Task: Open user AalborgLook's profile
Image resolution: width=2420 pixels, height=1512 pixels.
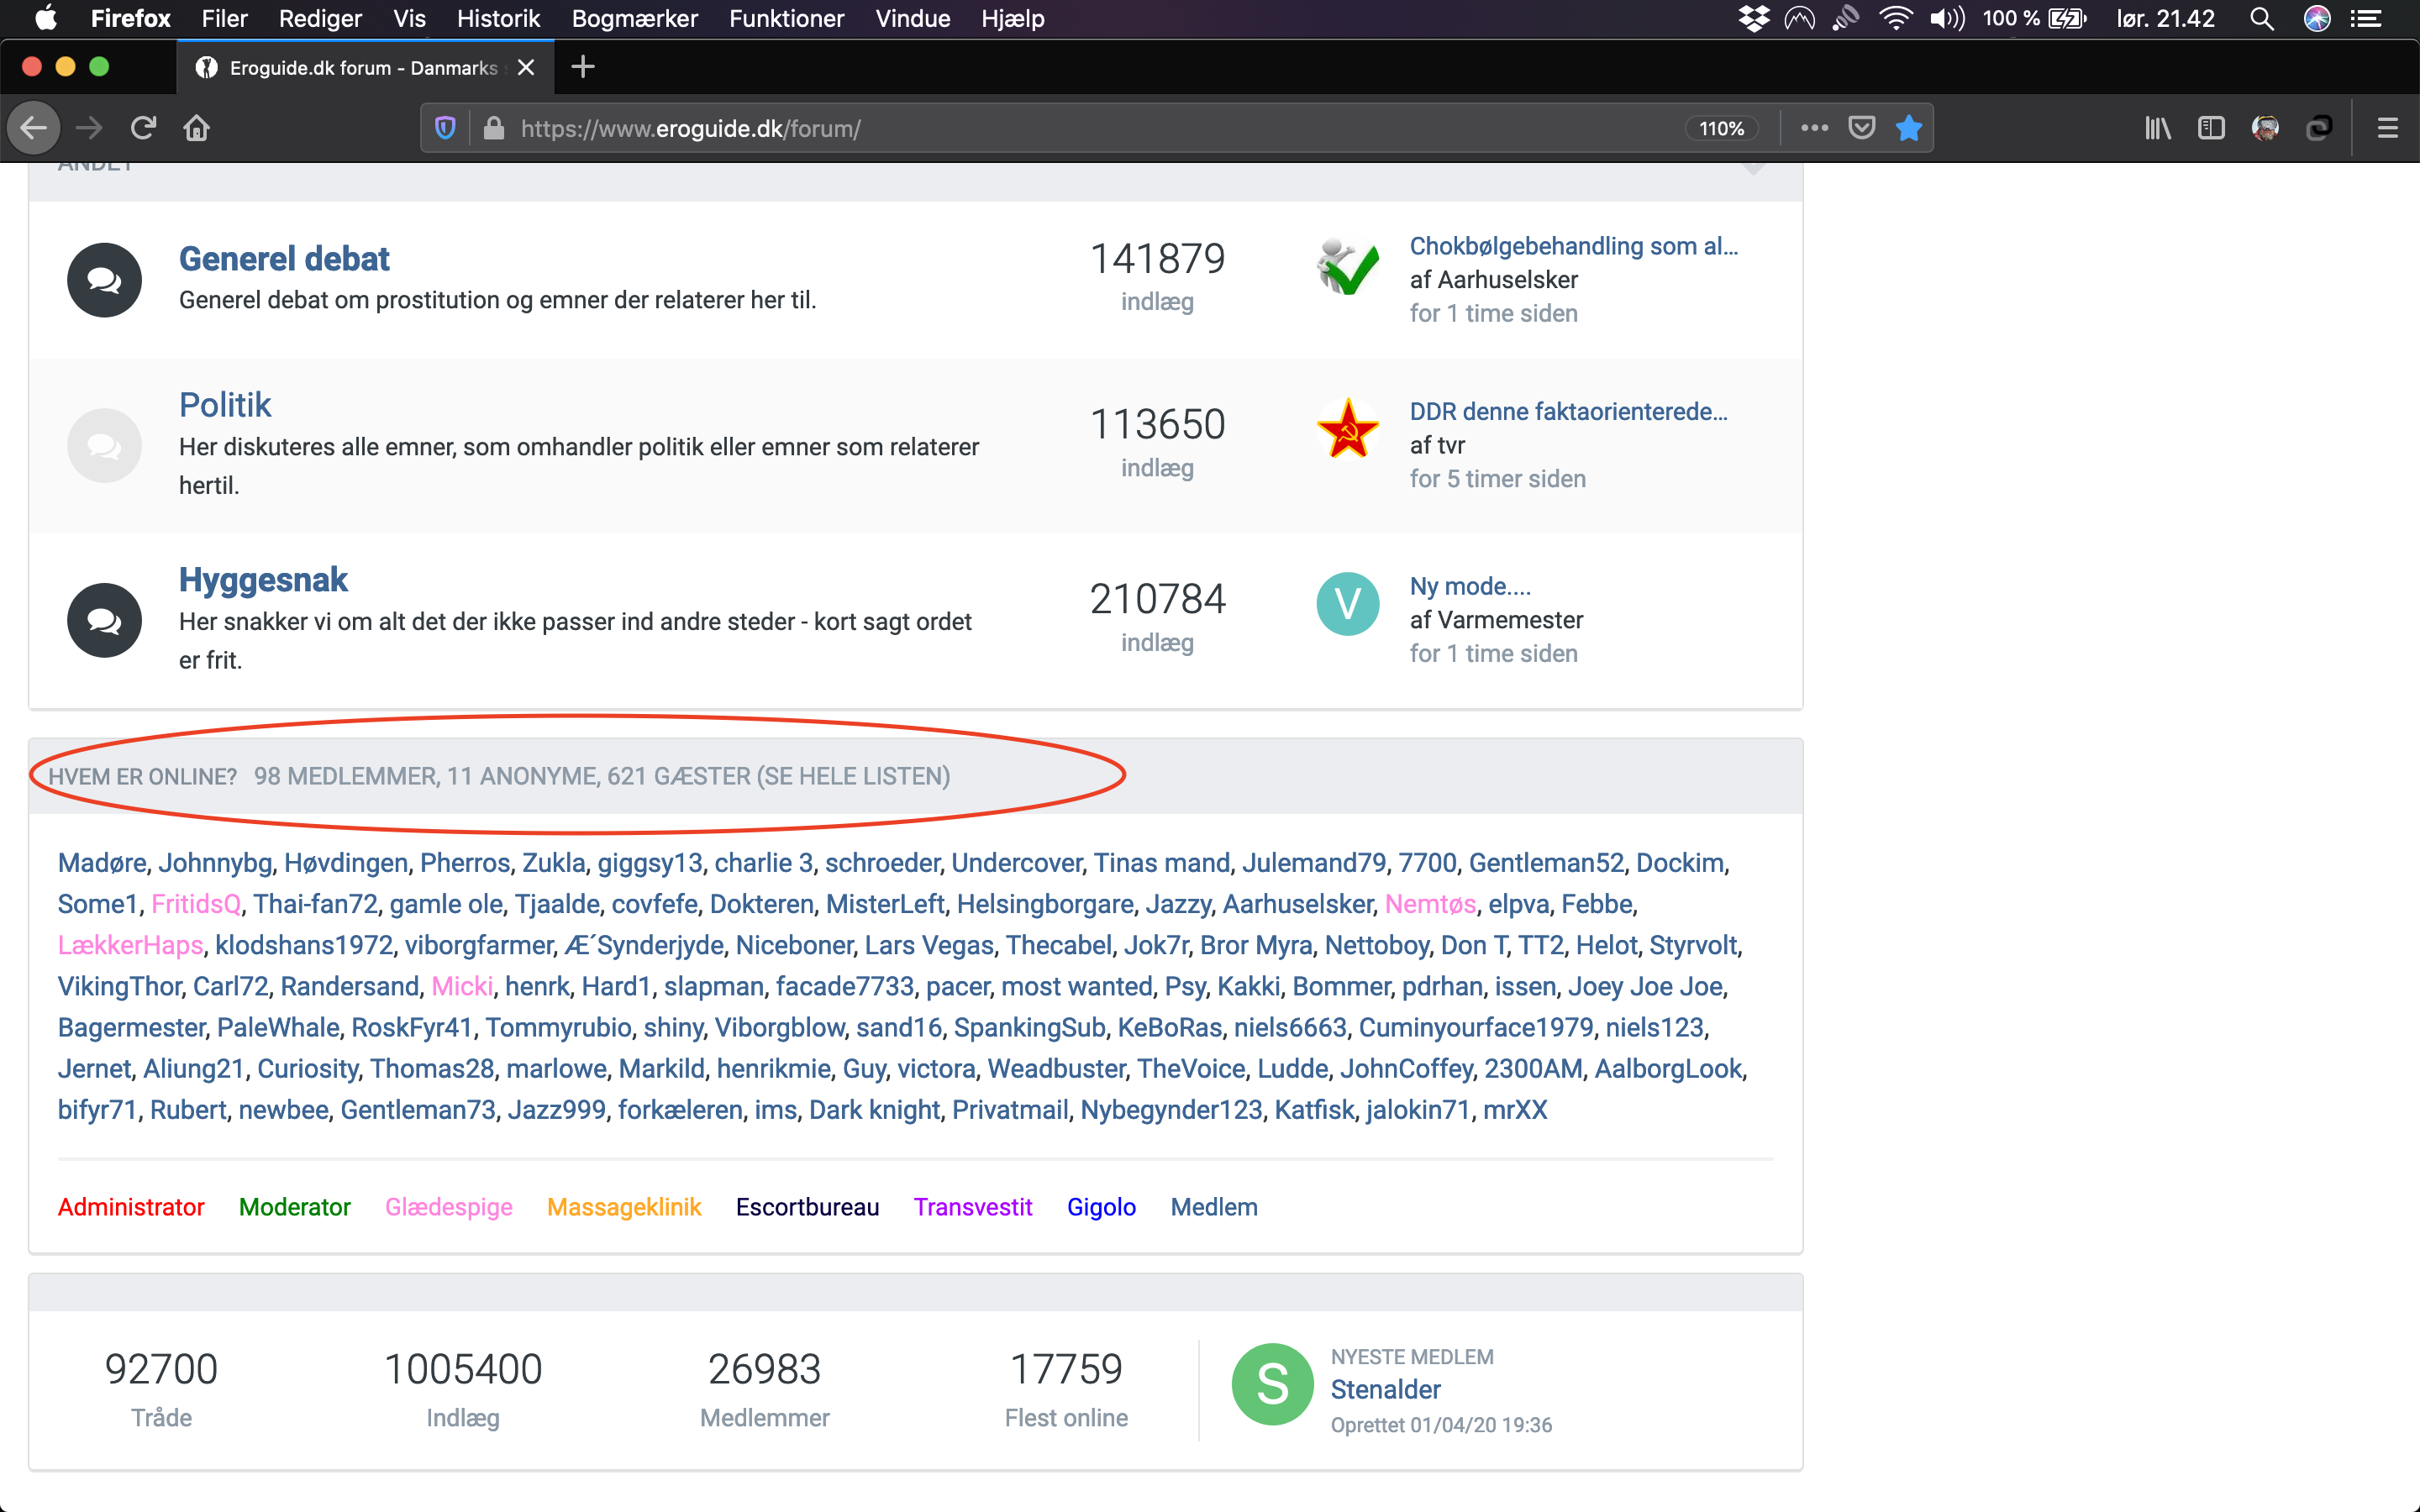Action: [1668, 1068]
